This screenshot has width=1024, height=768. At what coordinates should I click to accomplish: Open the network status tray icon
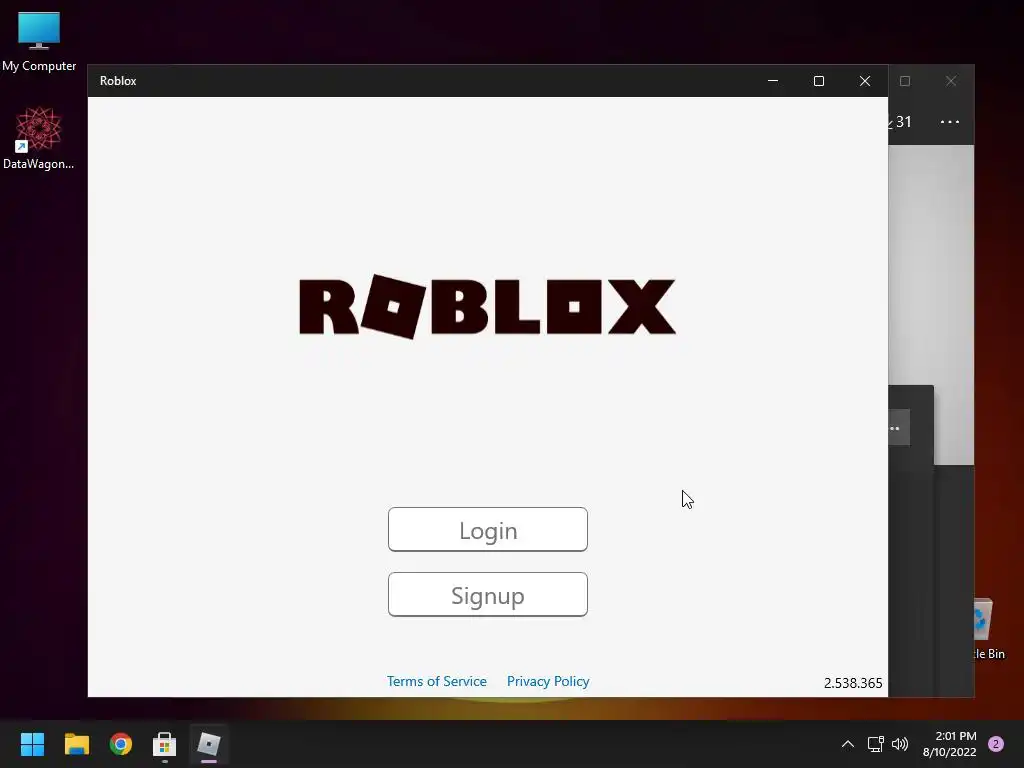point(875,744)
